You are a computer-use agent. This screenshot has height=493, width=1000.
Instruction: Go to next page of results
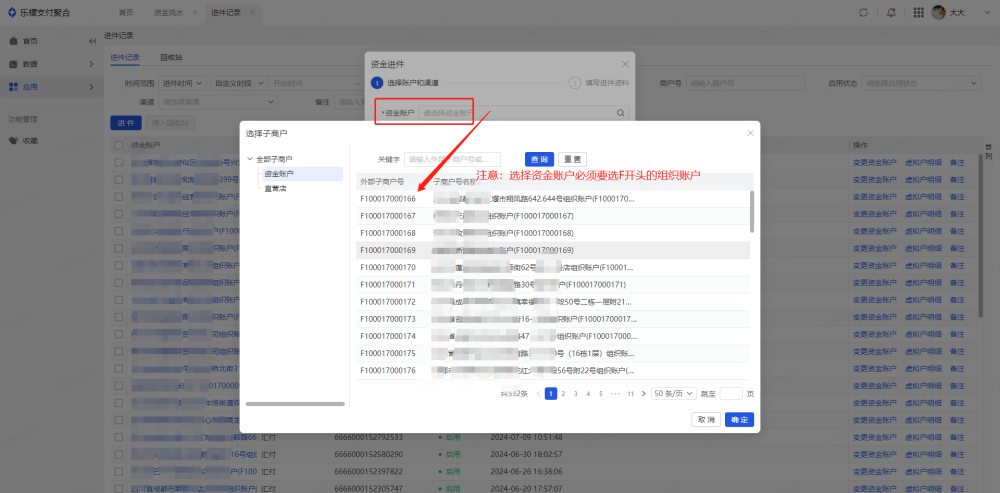tap(643, 394)
